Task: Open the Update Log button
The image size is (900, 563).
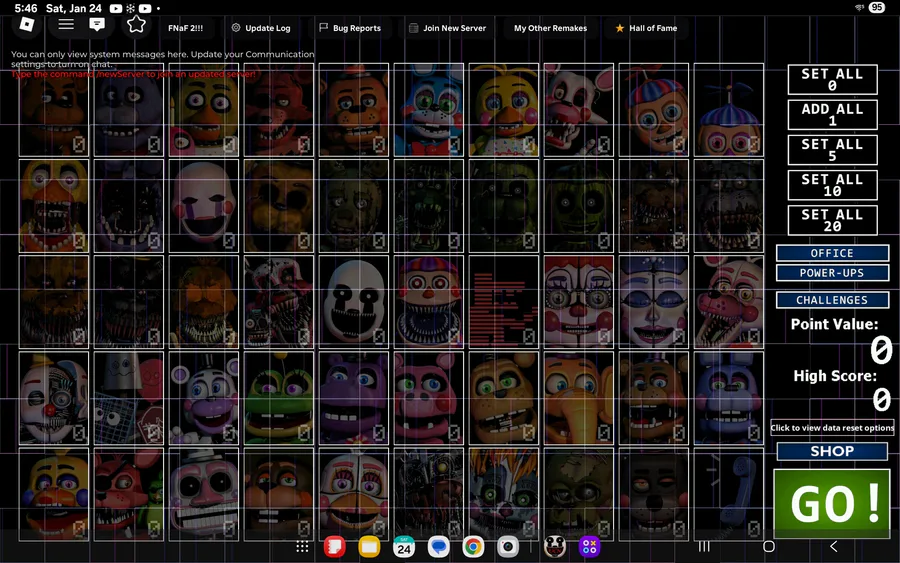Action: pos(261,28)
